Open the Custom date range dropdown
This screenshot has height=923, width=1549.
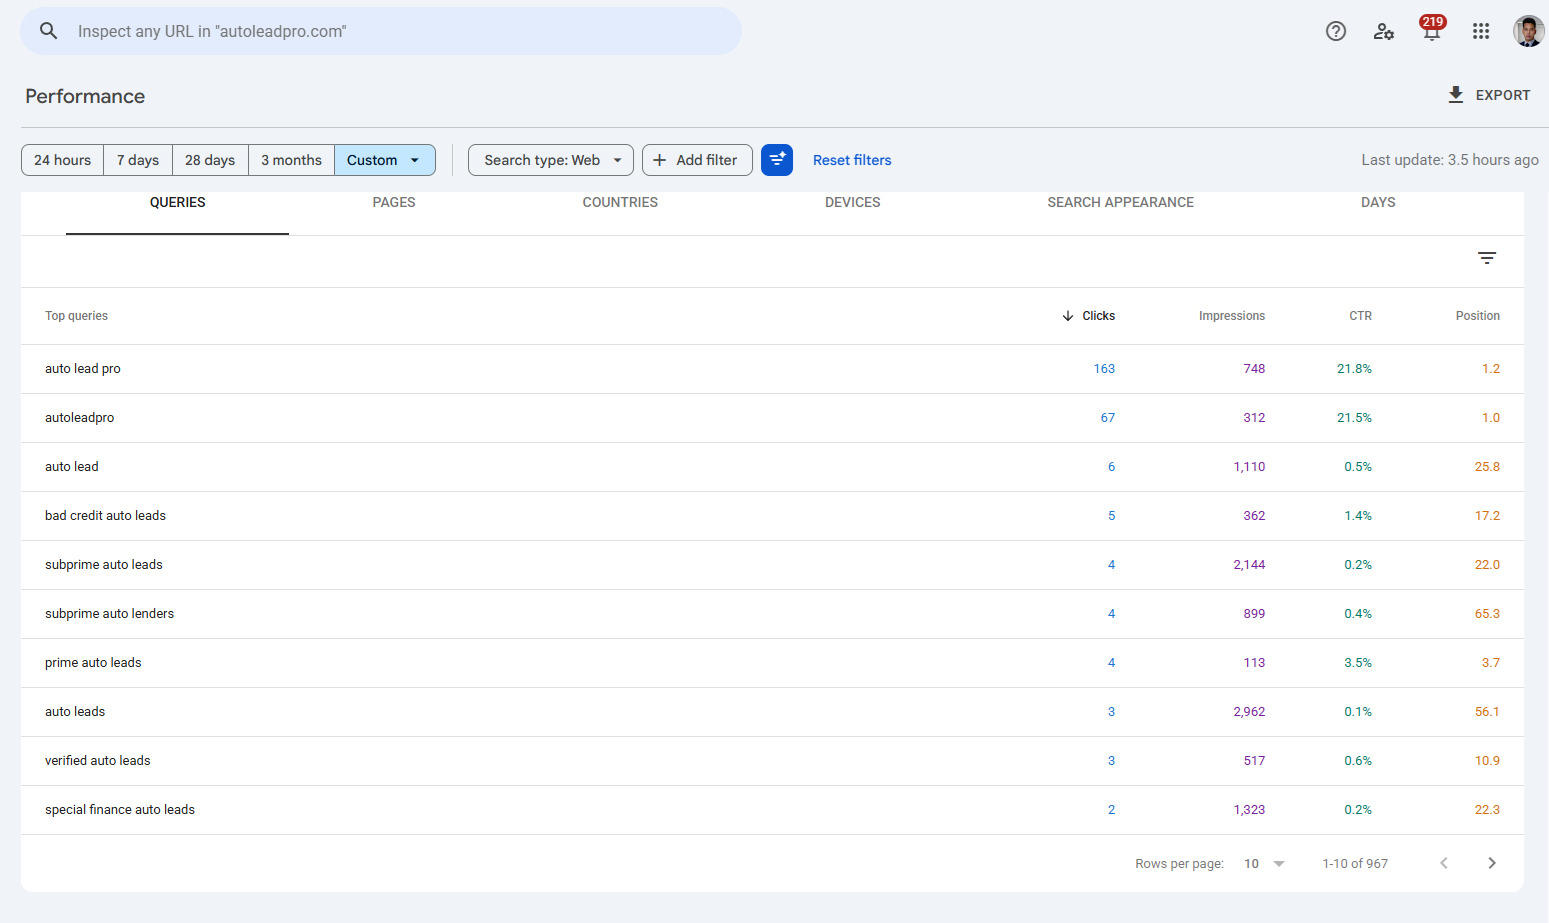point(385,160)
